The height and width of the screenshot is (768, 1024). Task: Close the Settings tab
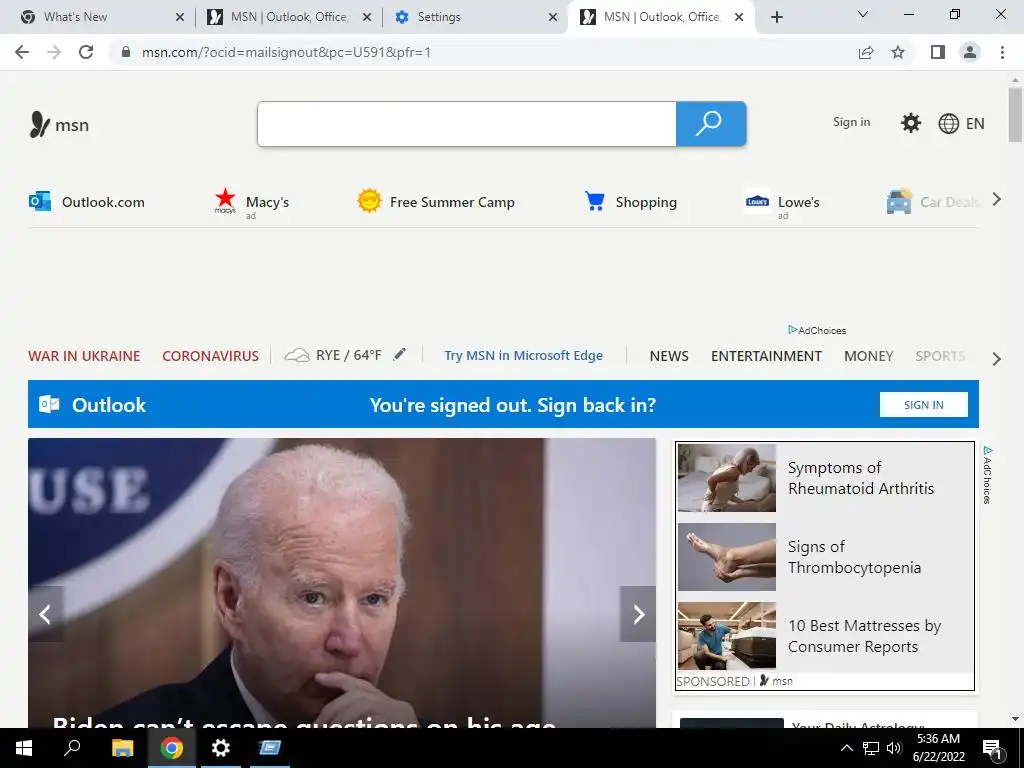click(x=552, y=17)
